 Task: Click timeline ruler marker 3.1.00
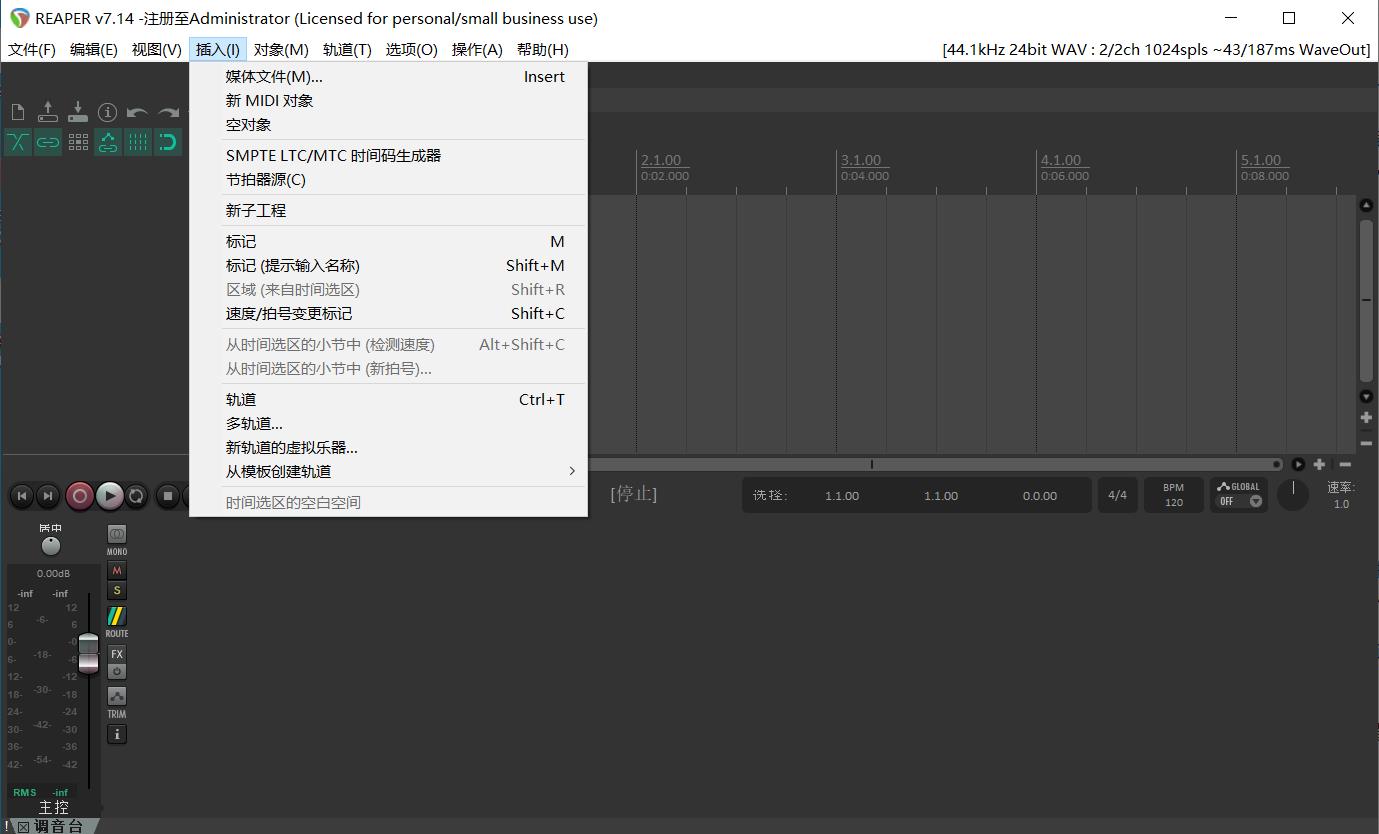(x=861, y=160)
